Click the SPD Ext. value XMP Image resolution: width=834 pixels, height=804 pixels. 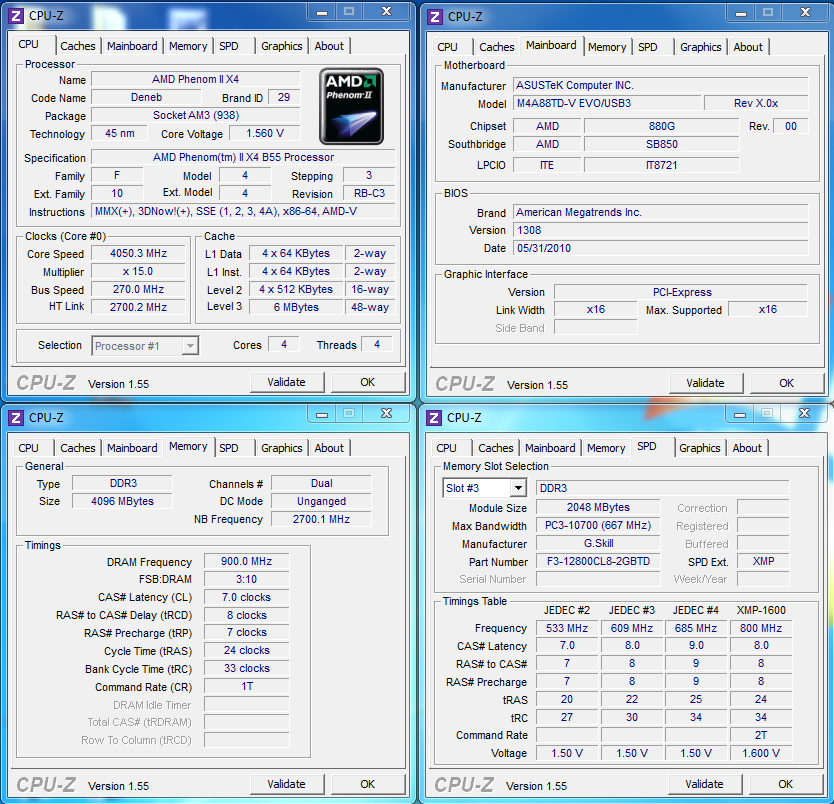[x=763, y=562]
